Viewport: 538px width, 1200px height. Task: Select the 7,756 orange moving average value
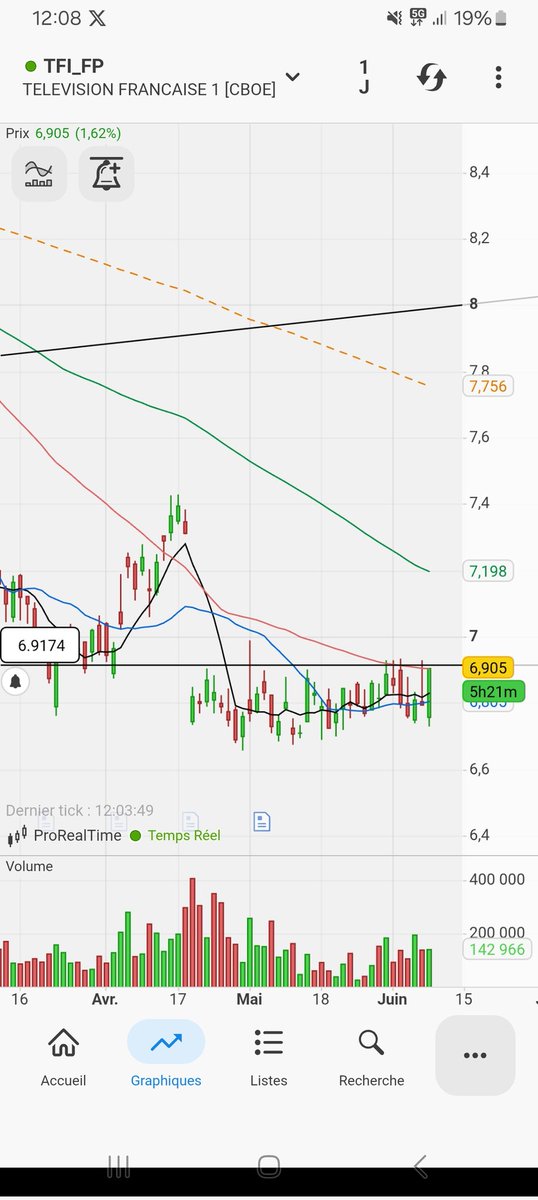(488, 386)
